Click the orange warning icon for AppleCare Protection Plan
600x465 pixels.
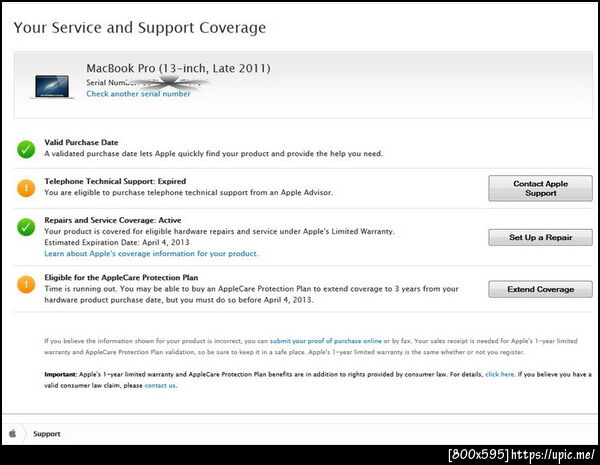tap(26, 284)
